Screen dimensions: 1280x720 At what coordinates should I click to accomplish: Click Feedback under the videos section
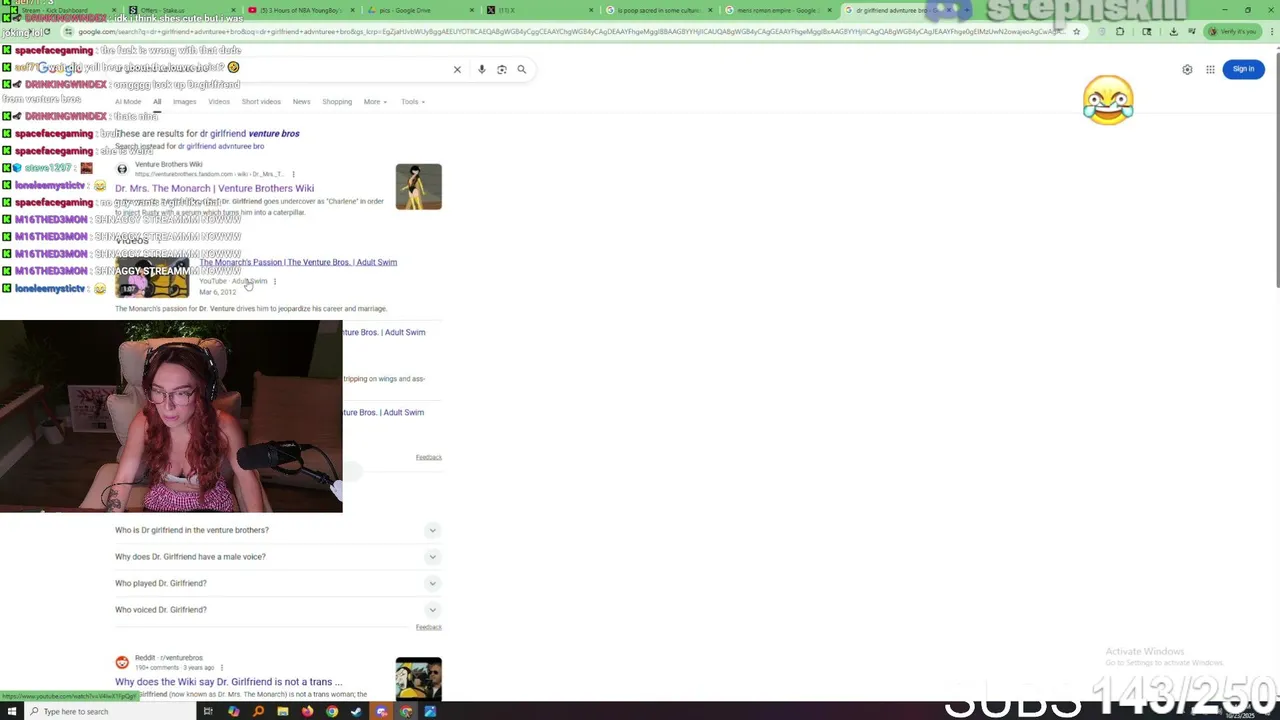[x=428, y=457]
